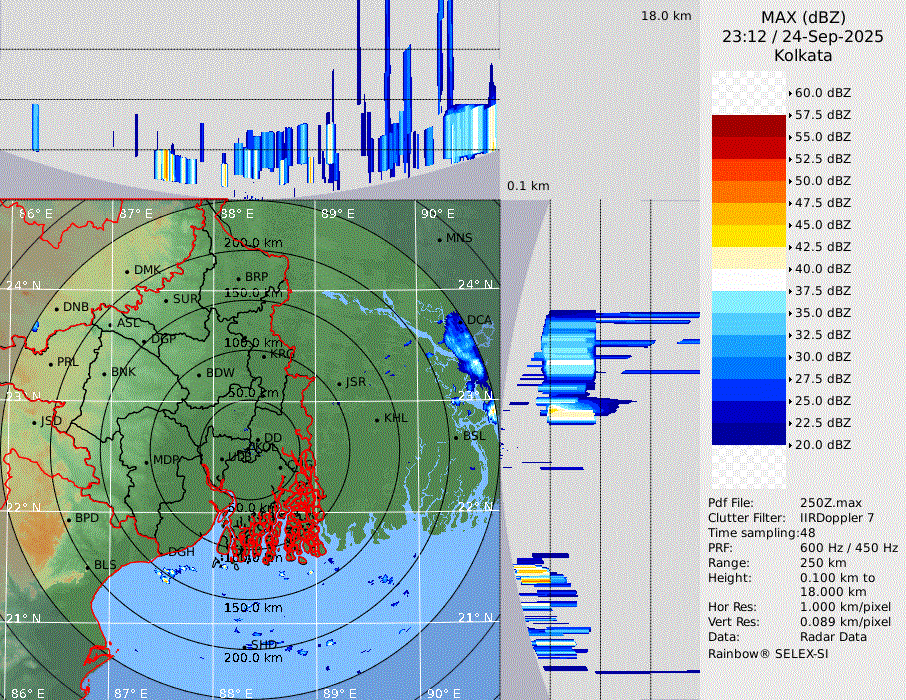Select the Kolkata radar name heading
The width and height of the screenshot is (906, 700).
pos(802,55)
